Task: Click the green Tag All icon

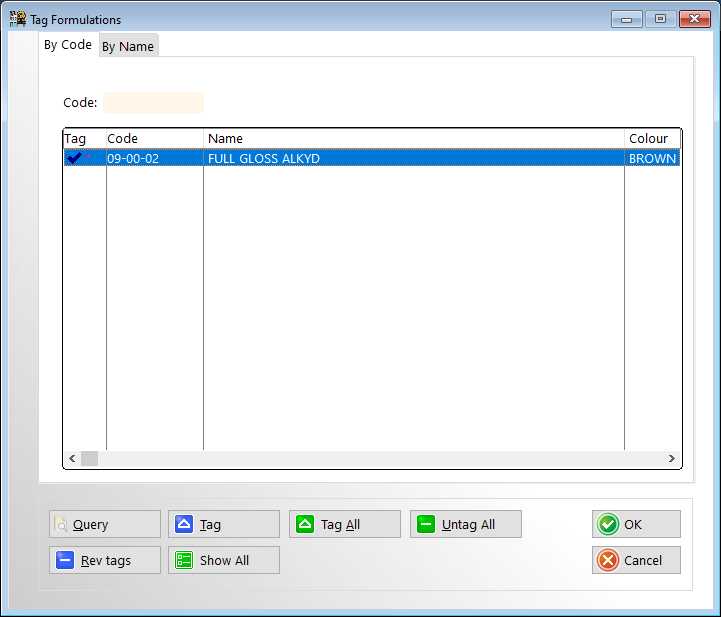Action: (305, 525)
